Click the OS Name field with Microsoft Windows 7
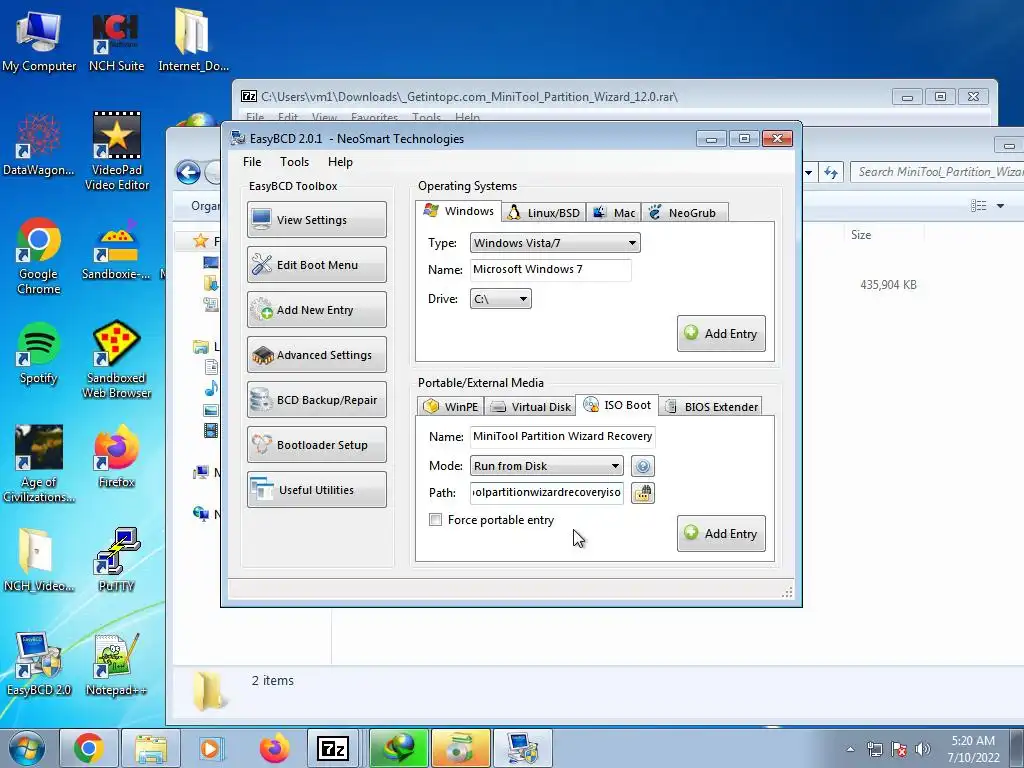1024x768 pixels. tap(551, 270)
